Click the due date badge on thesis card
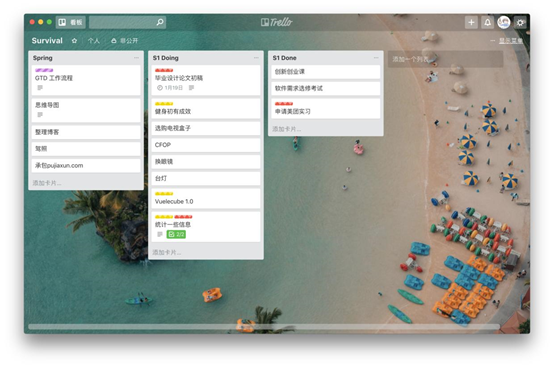554x368 pixels. pos(170,88)
